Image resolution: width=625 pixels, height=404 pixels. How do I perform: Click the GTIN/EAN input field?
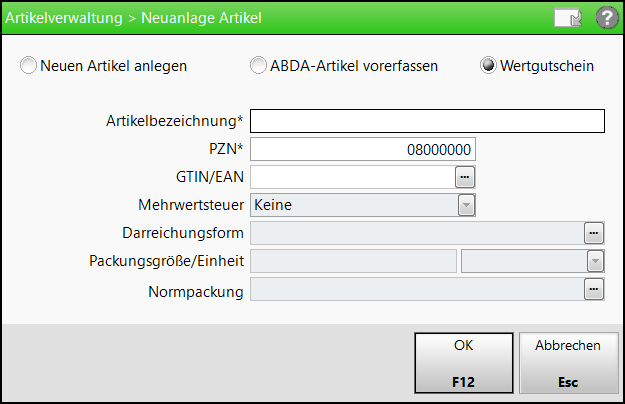(351, 177)
